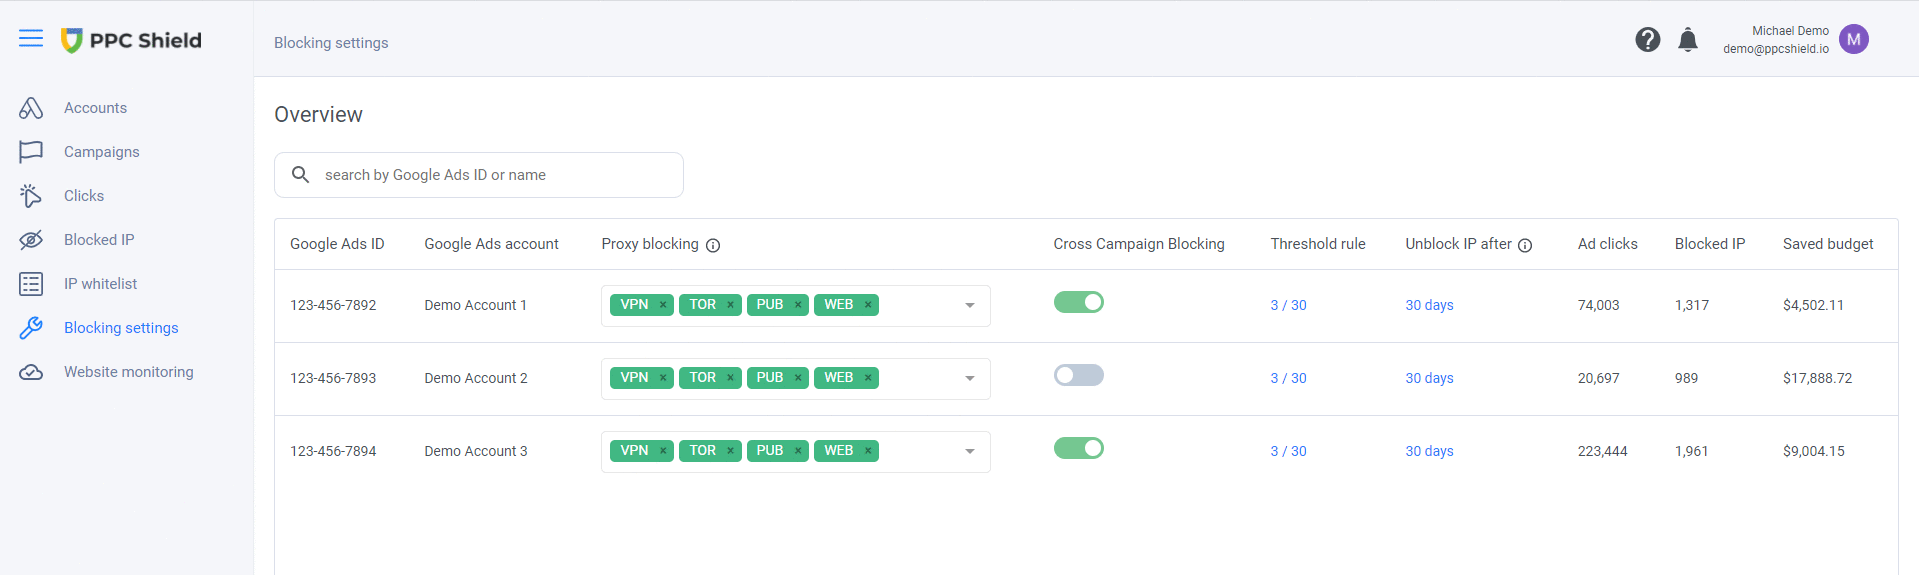Open the 3 / 30 threshold rule for Demo Account 1
The width and height of the screenshot is (1920, 575).
coord(1288,305)
